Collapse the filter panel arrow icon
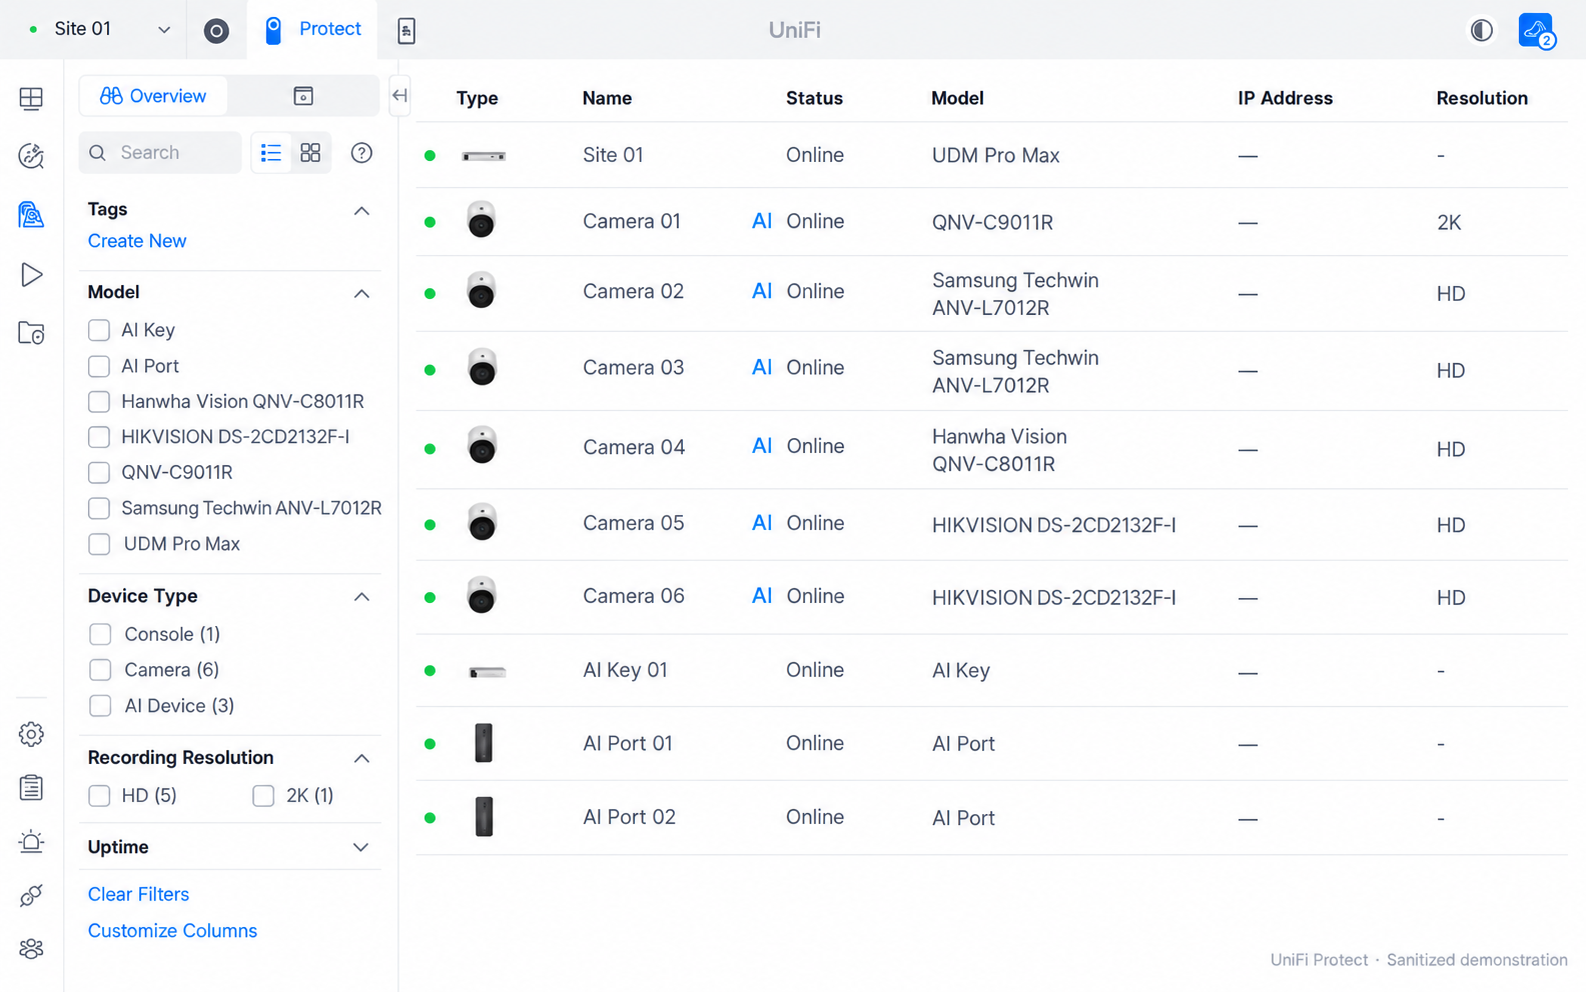 pyautogui.click(x=399, y=96)
